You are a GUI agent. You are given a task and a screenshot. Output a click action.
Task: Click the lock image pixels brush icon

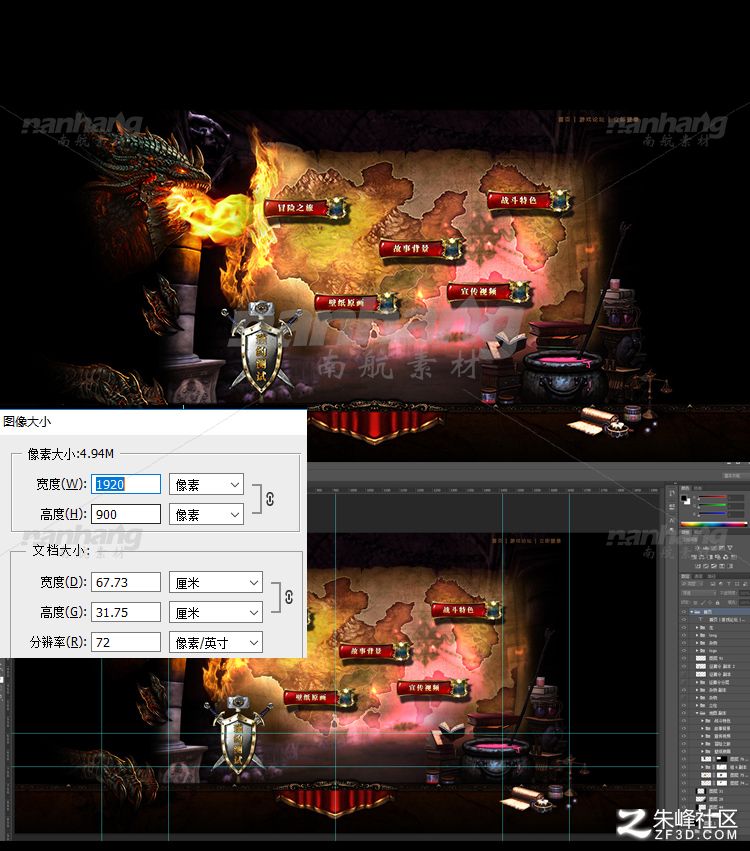pos(703,603)
